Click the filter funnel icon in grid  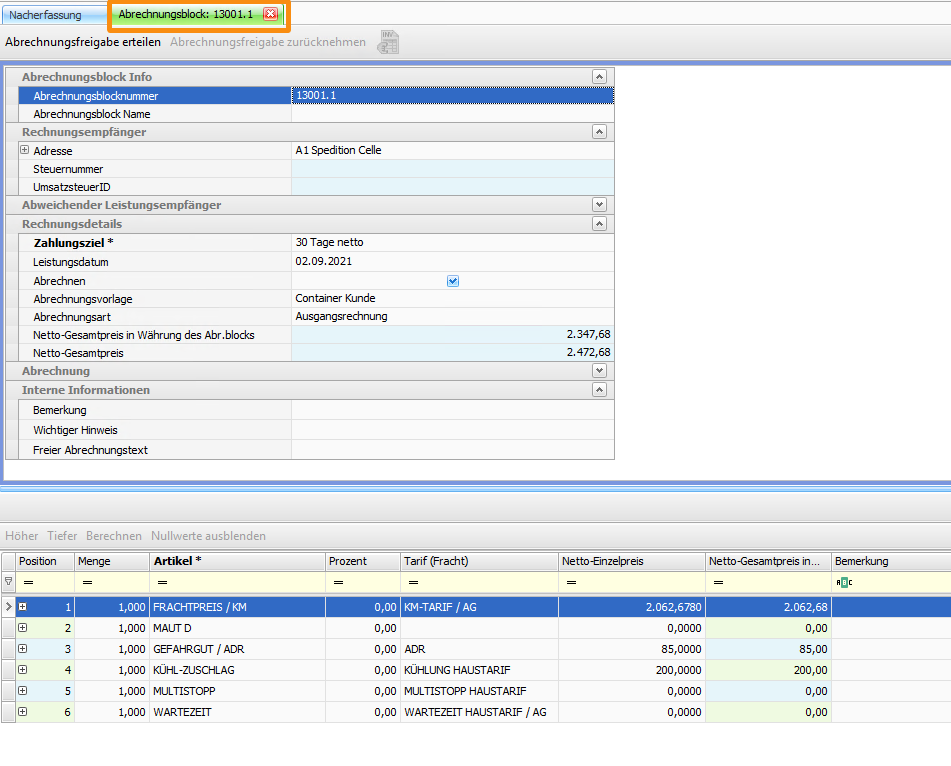pos(9,581)
